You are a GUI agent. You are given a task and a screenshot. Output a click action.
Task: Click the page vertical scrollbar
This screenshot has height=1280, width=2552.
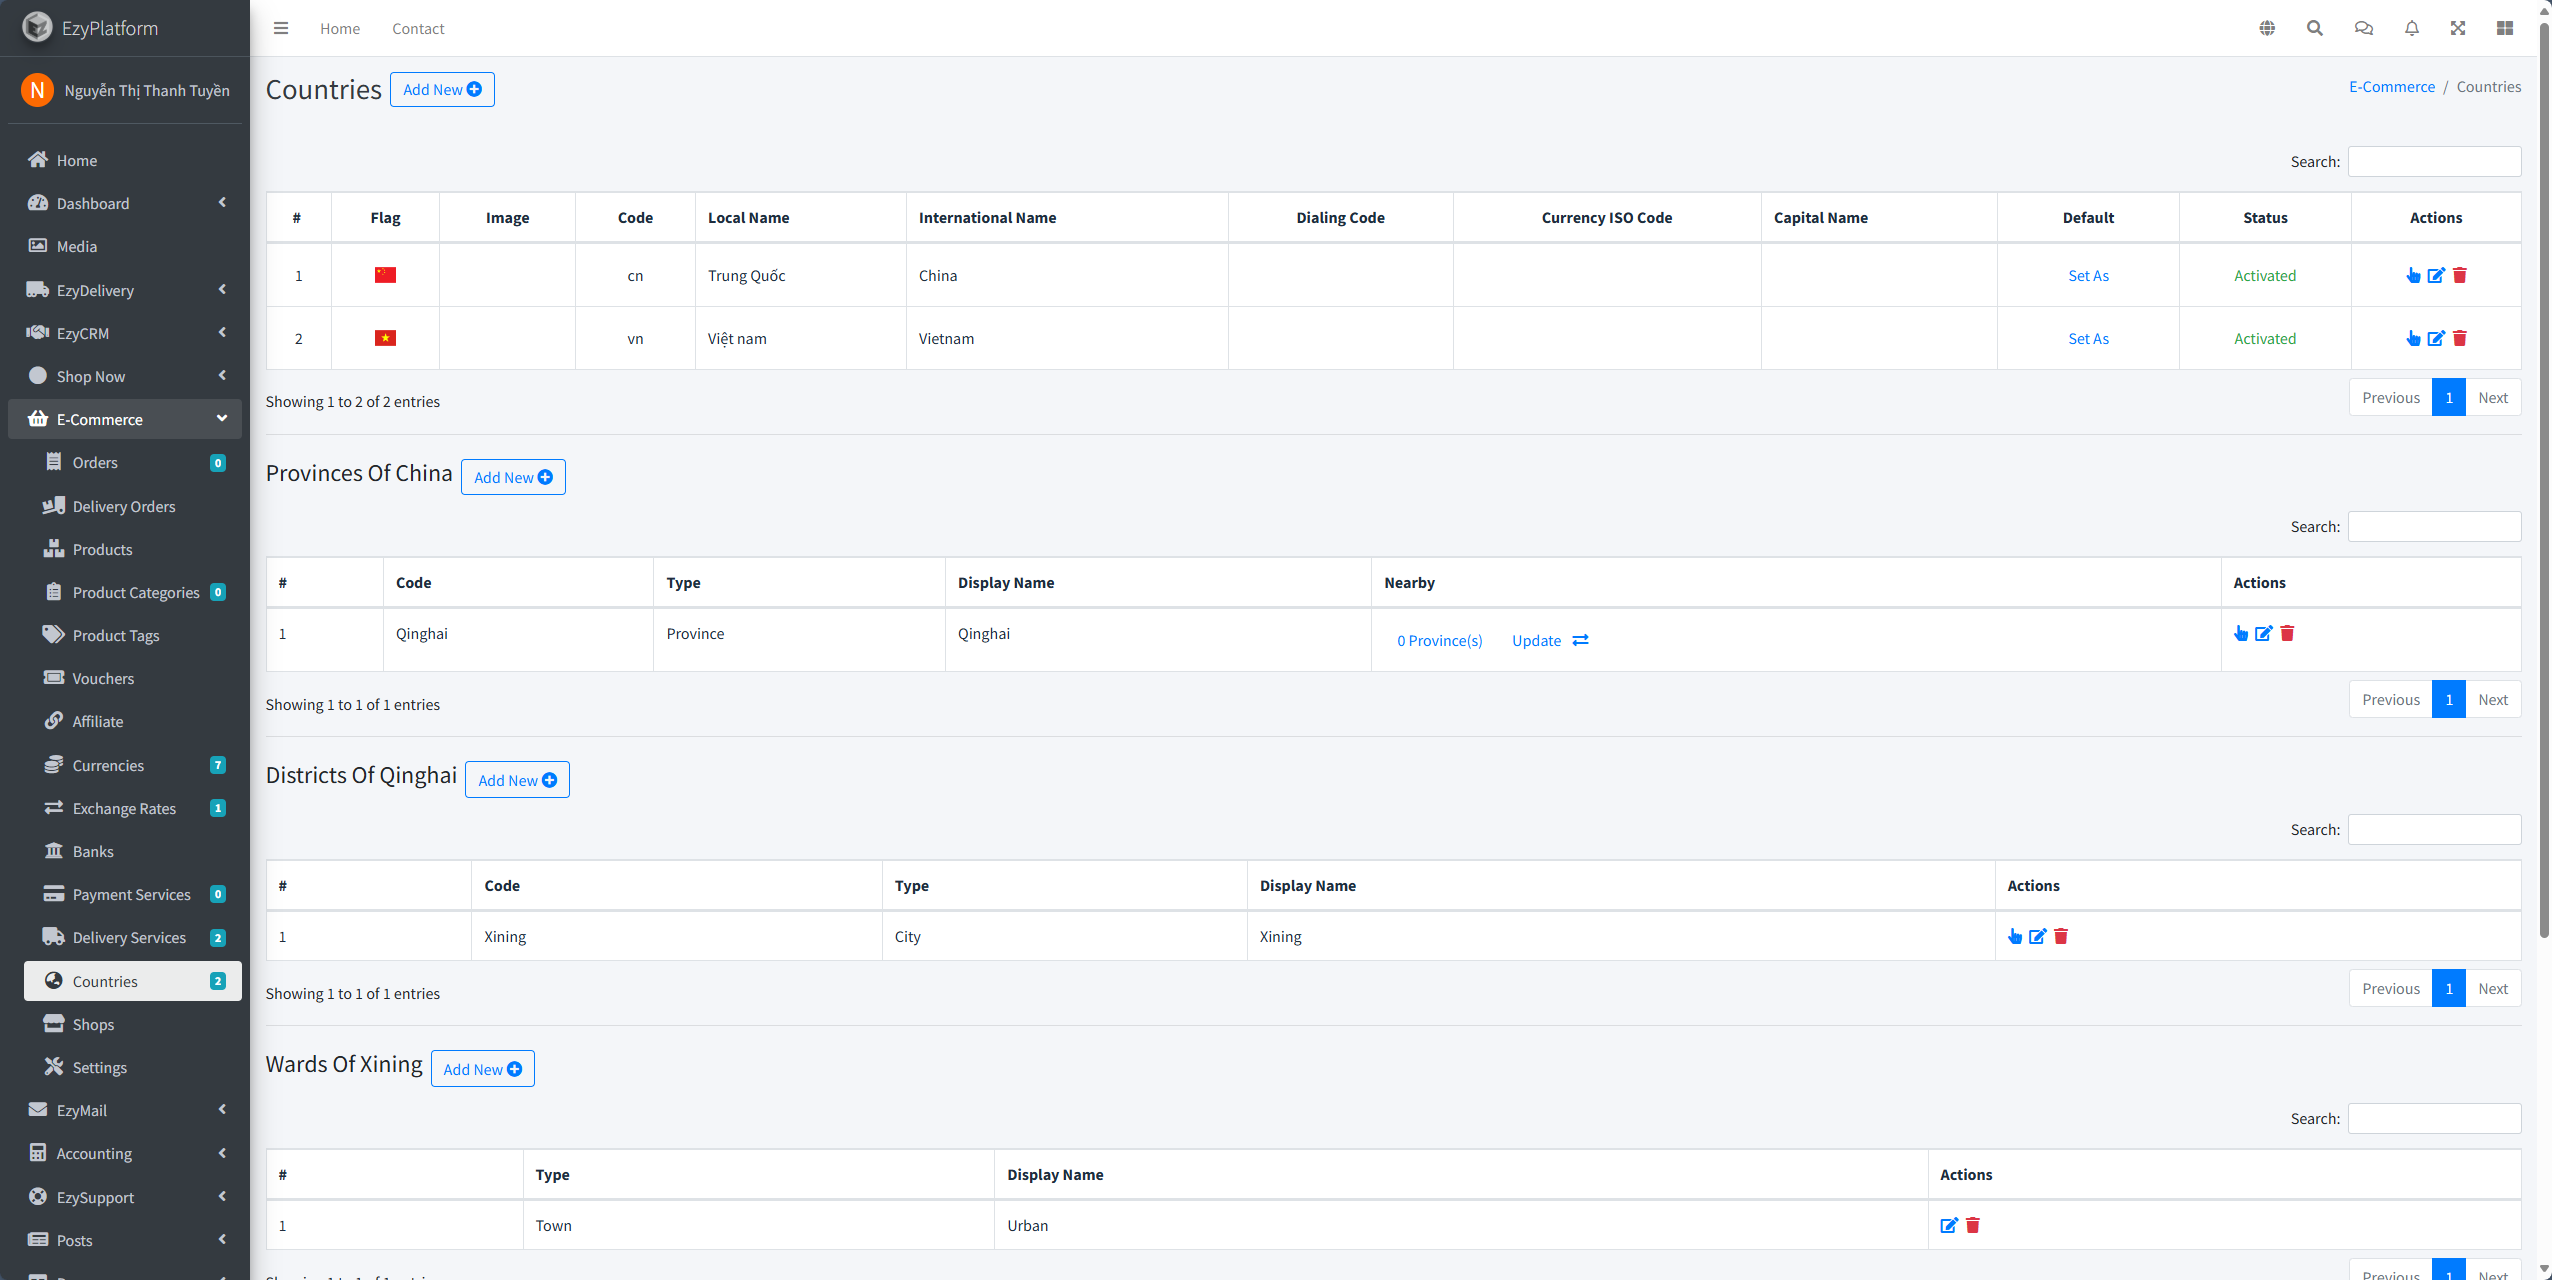(x=2544, y=480)
